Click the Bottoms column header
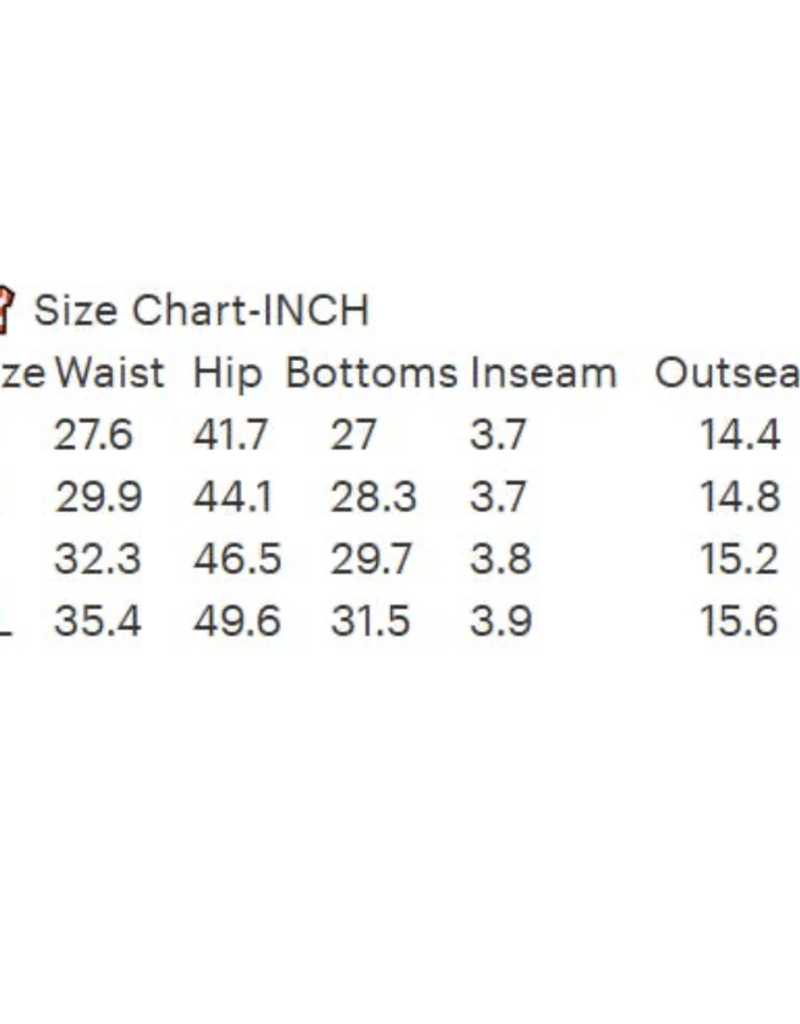 372,373
